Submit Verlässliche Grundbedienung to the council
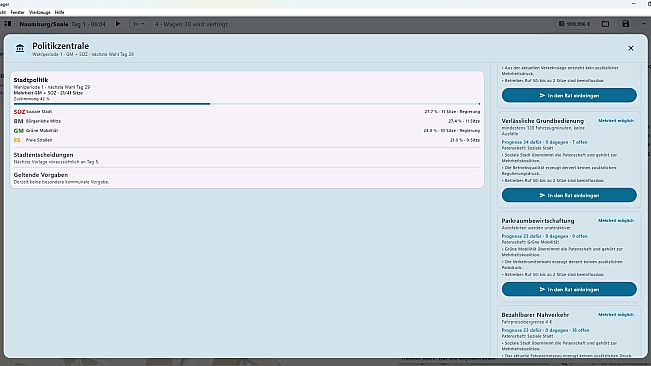Viewport: 651px width, 366px height. (569, 195)
